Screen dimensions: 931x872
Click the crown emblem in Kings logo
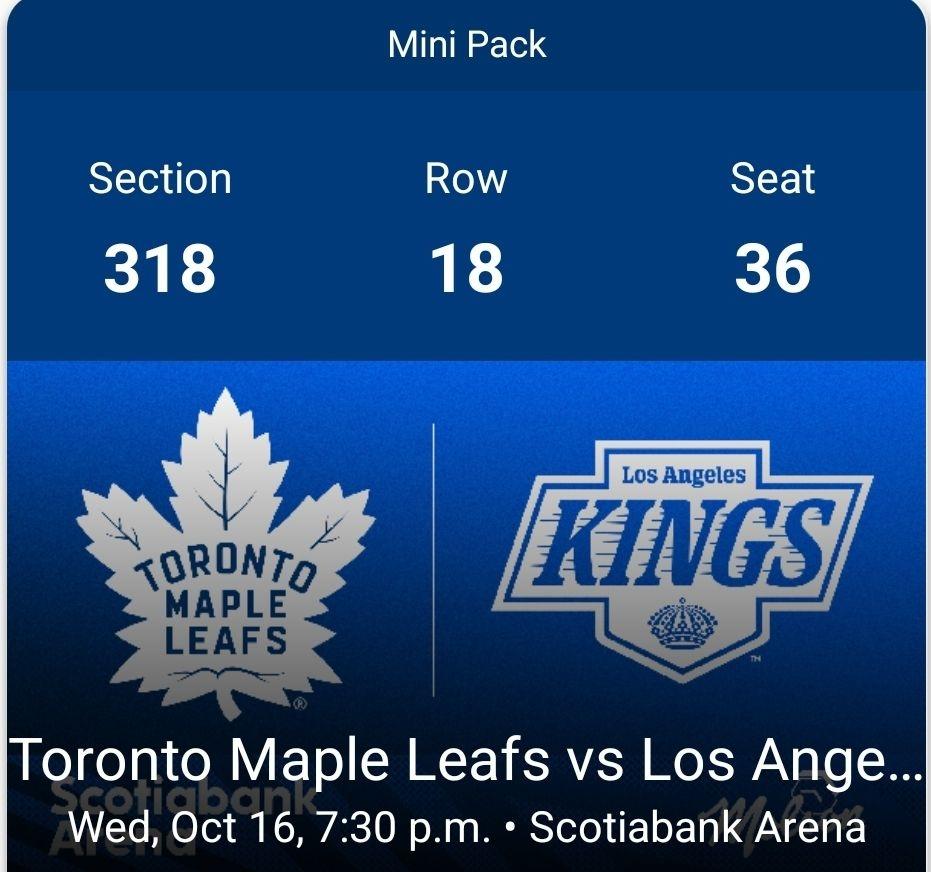[x=683, y=627]
